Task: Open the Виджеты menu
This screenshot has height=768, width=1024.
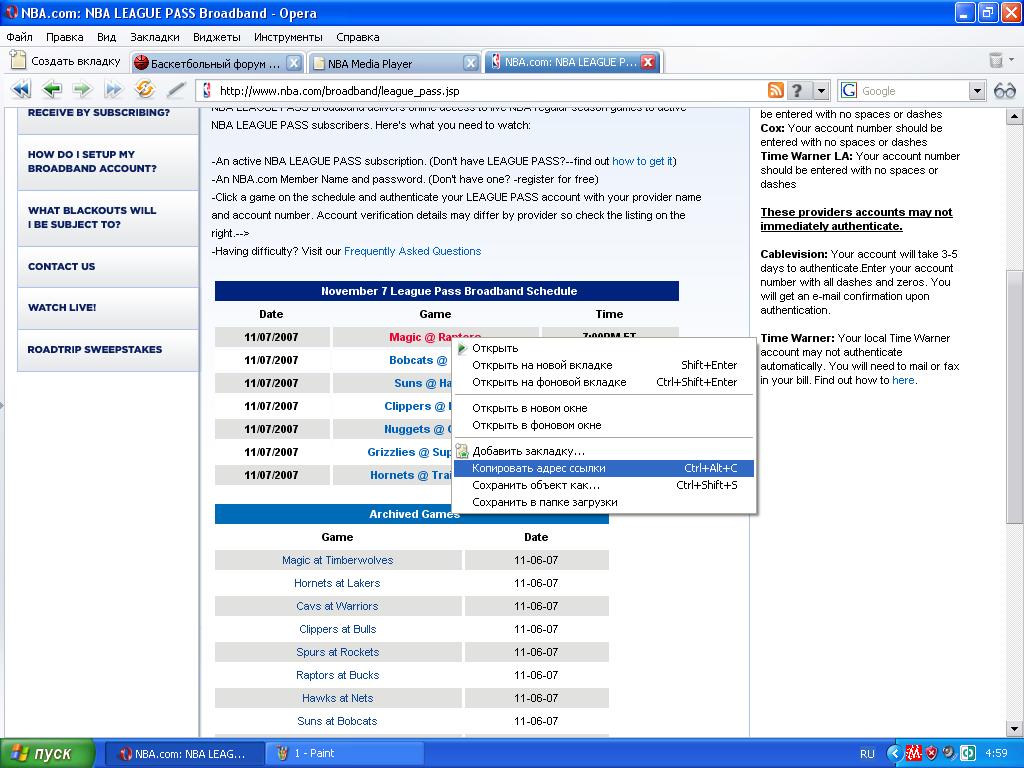Action: (x=217, y=37)
